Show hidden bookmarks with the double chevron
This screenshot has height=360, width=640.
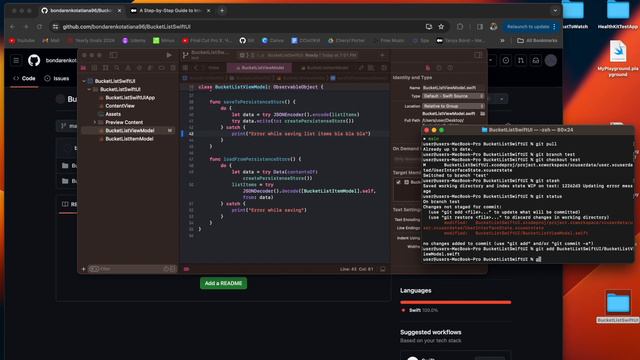502,40
